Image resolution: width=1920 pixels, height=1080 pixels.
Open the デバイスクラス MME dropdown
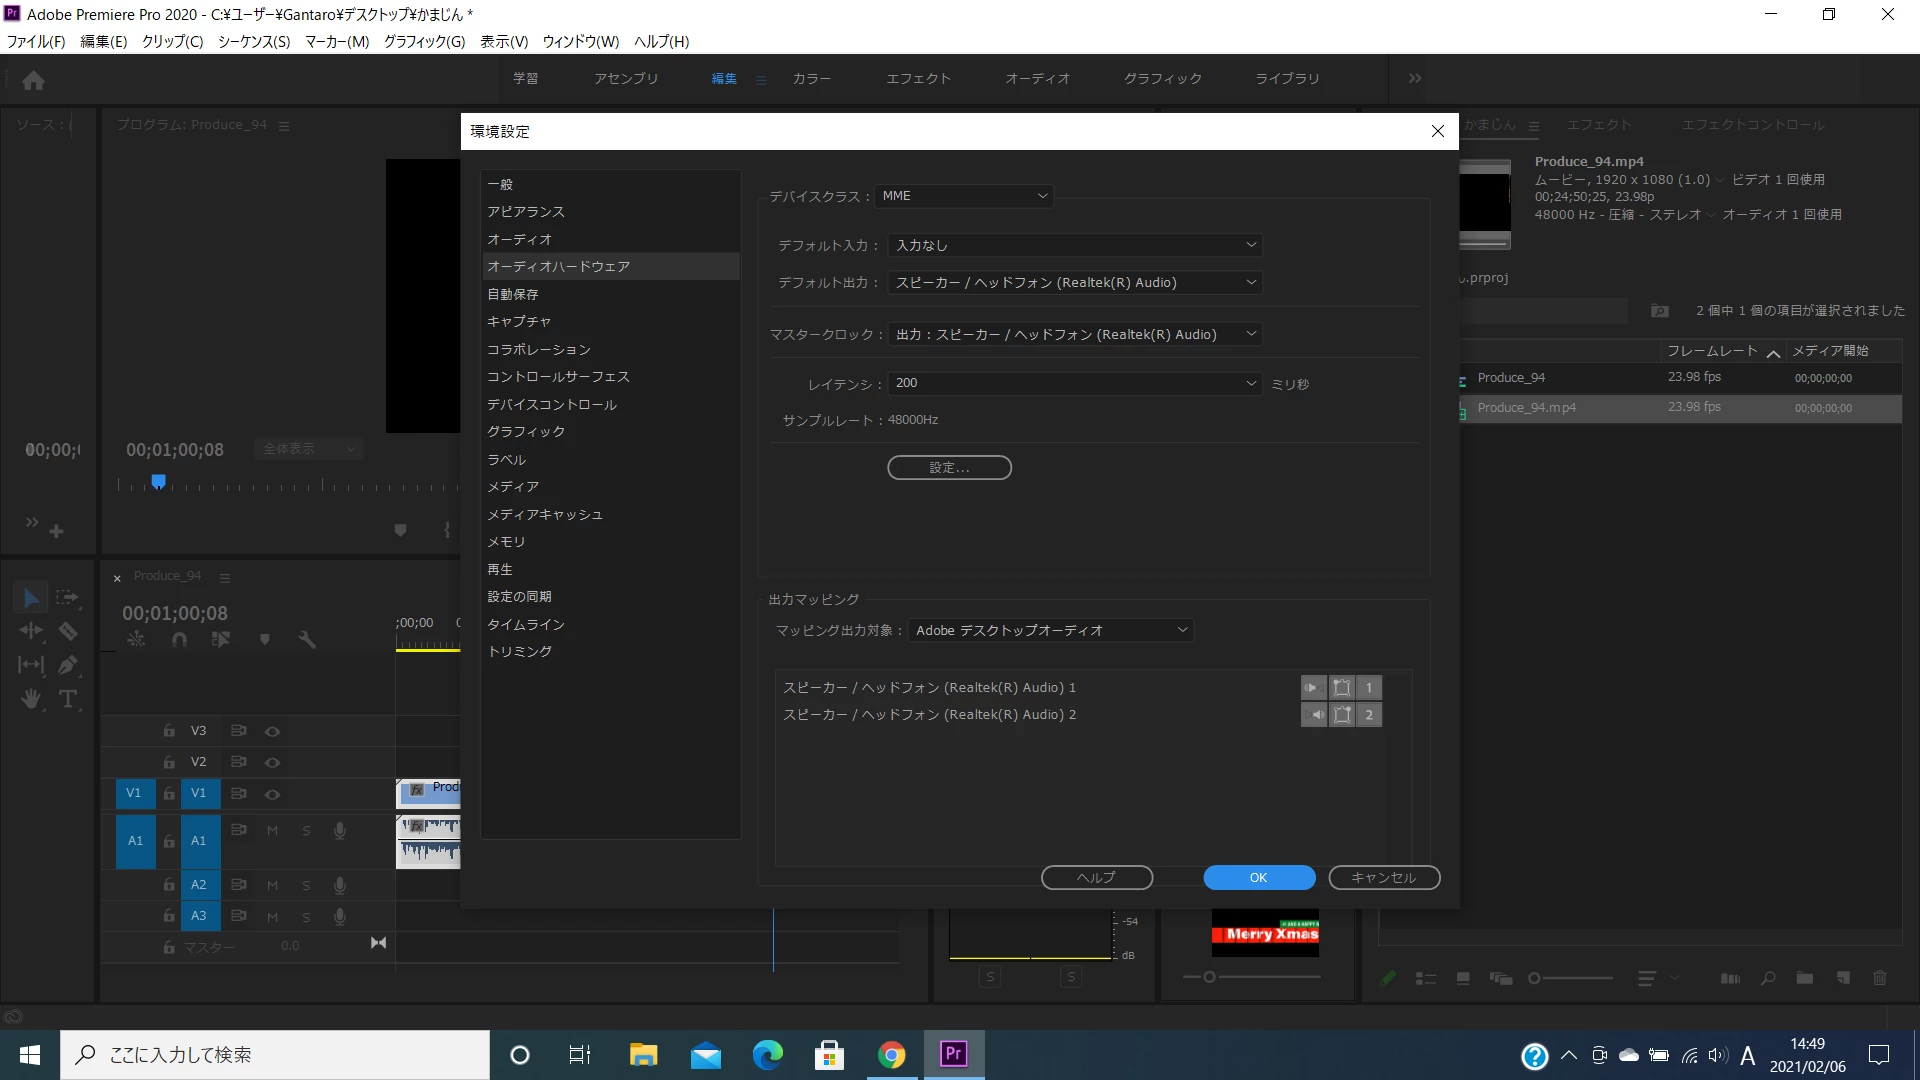coord(964,196)
